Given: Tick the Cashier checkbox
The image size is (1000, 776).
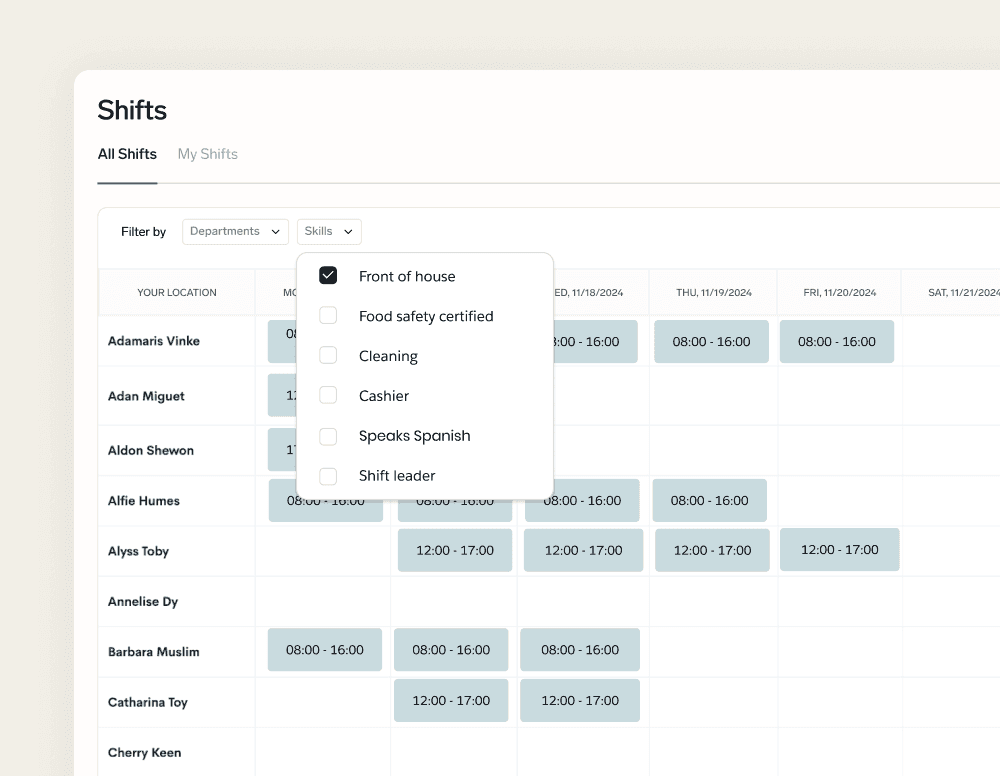Looking at the screenshot, I should click(x=328, y=395).
